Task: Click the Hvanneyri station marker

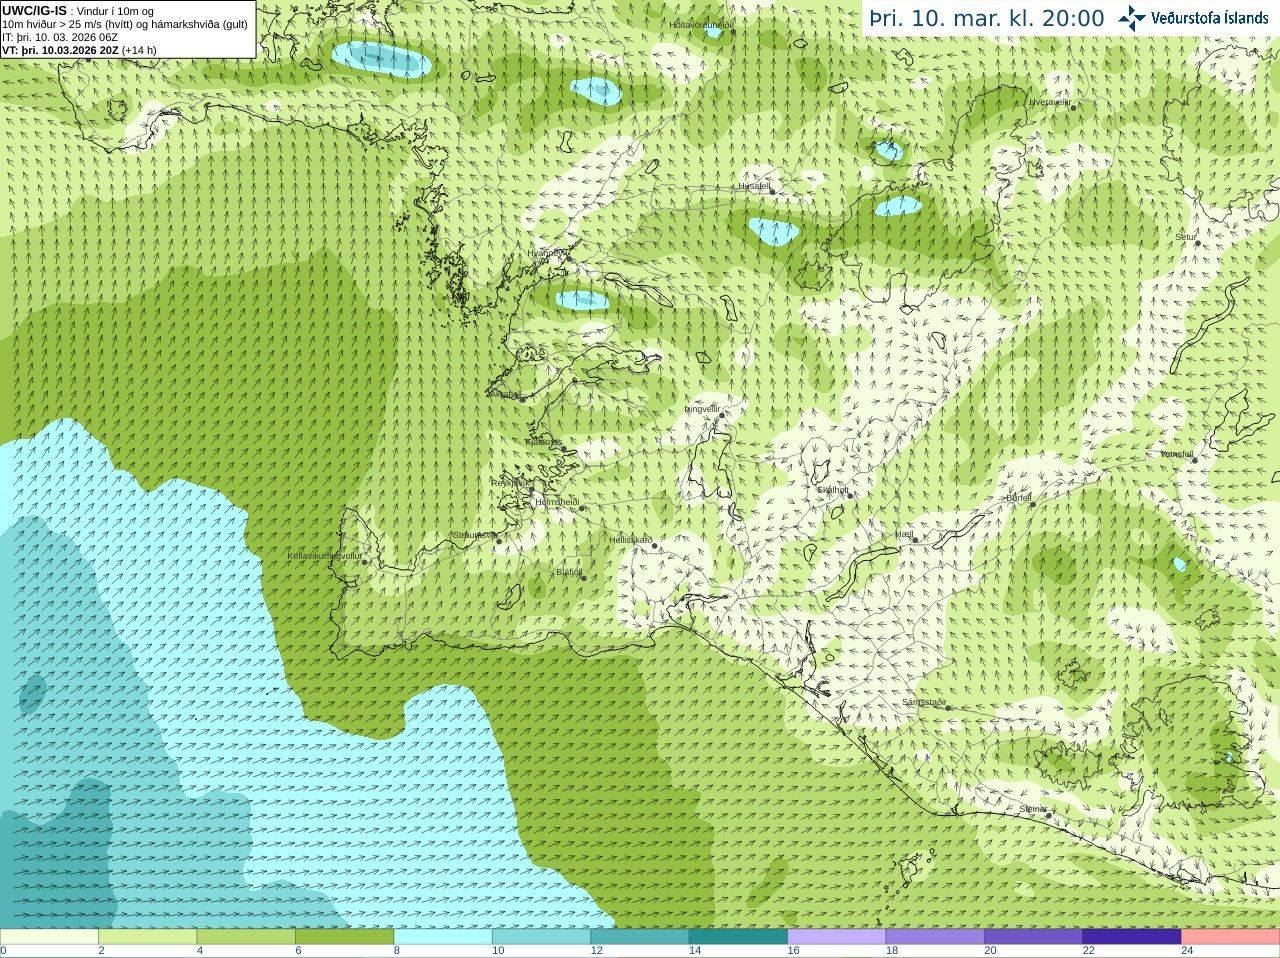Action: [x=568, y=258]
